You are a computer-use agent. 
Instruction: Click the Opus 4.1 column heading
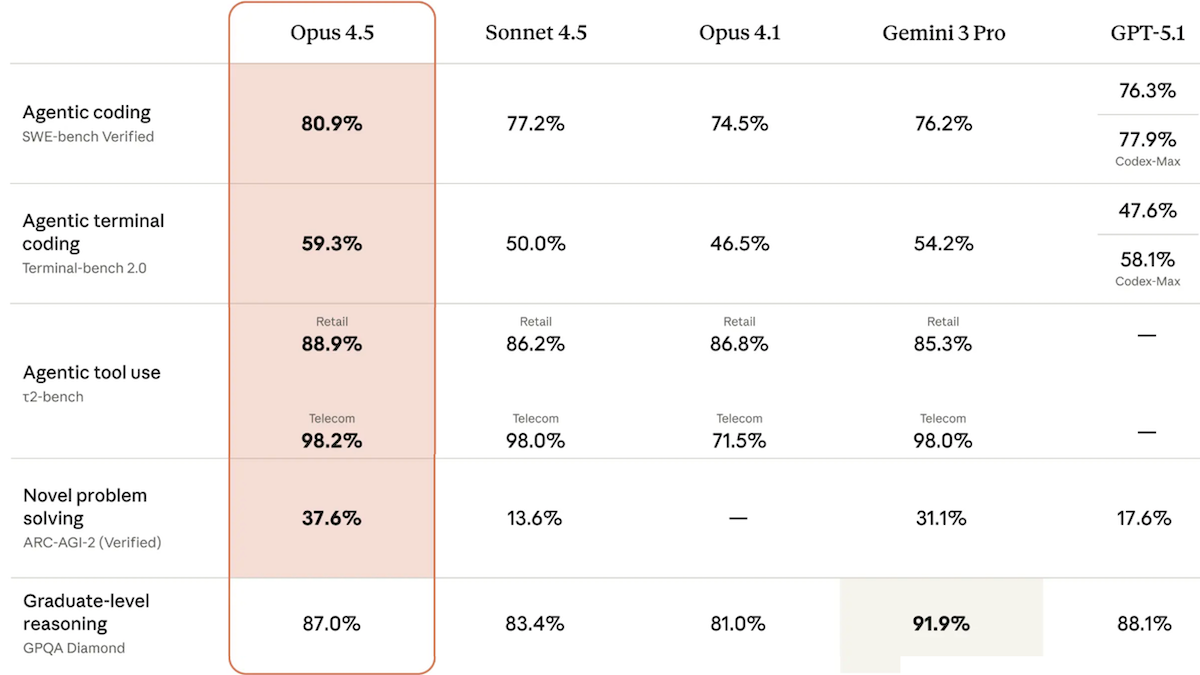pyautogui.click(x=739, y=33)
